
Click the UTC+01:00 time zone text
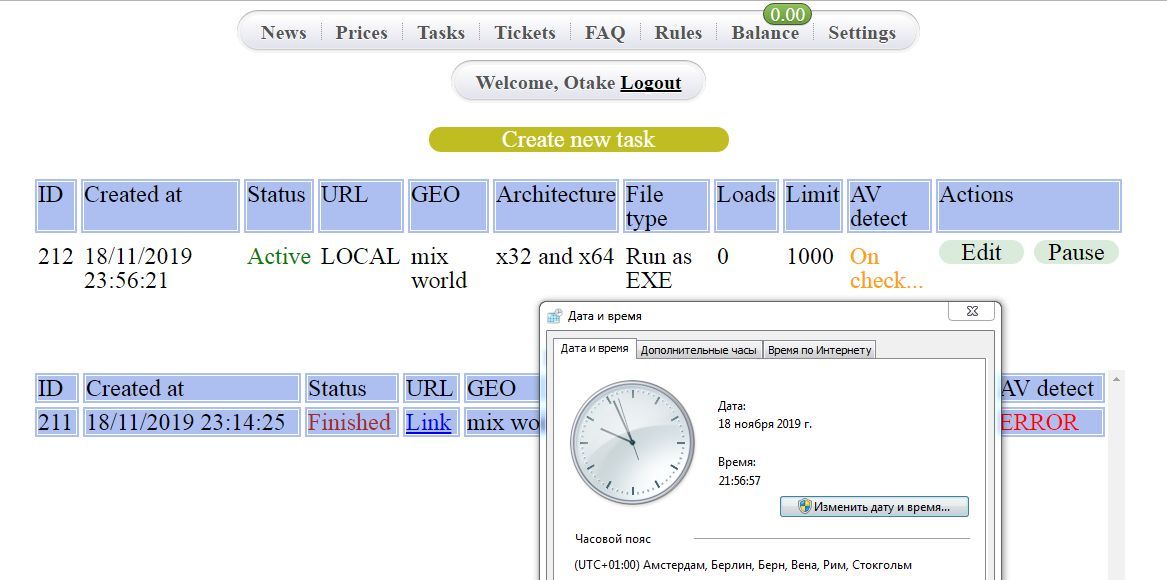click(743, 565)
